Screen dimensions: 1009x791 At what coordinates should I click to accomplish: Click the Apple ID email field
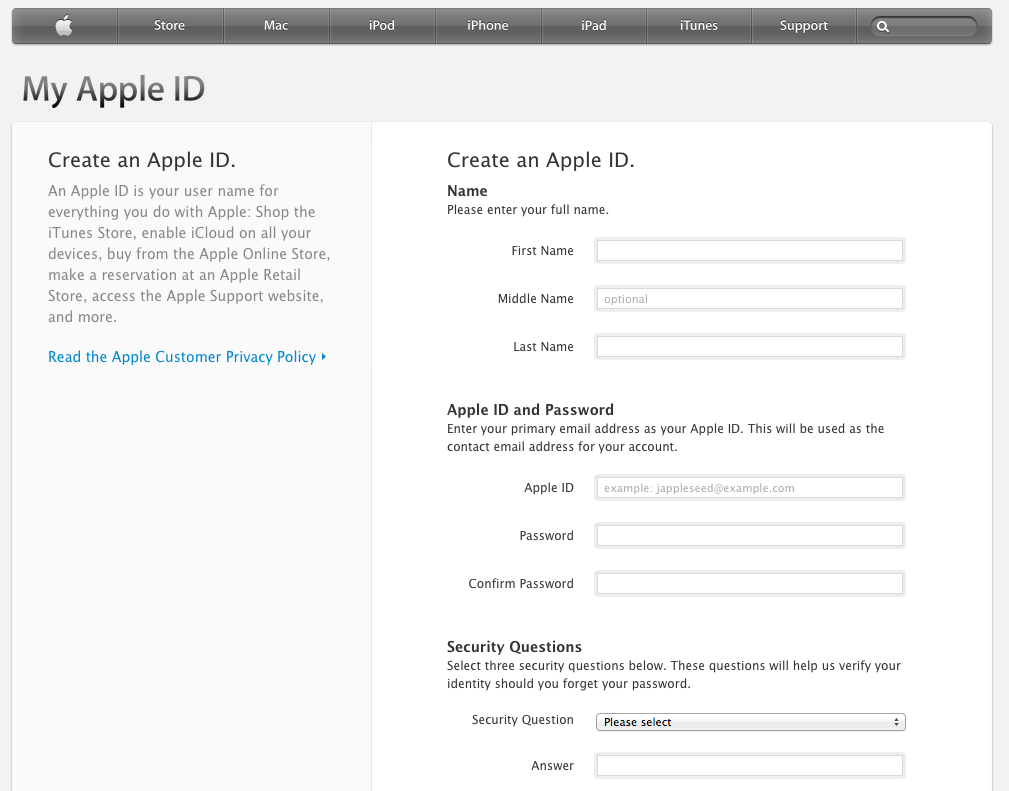pyautogui.click(x=750, y=488)
